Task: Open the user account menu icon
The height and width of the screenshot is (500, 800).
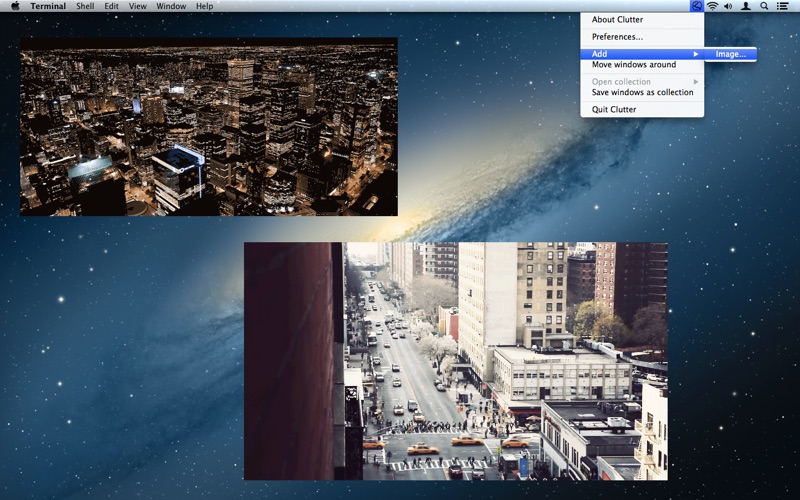Action: 746,6
